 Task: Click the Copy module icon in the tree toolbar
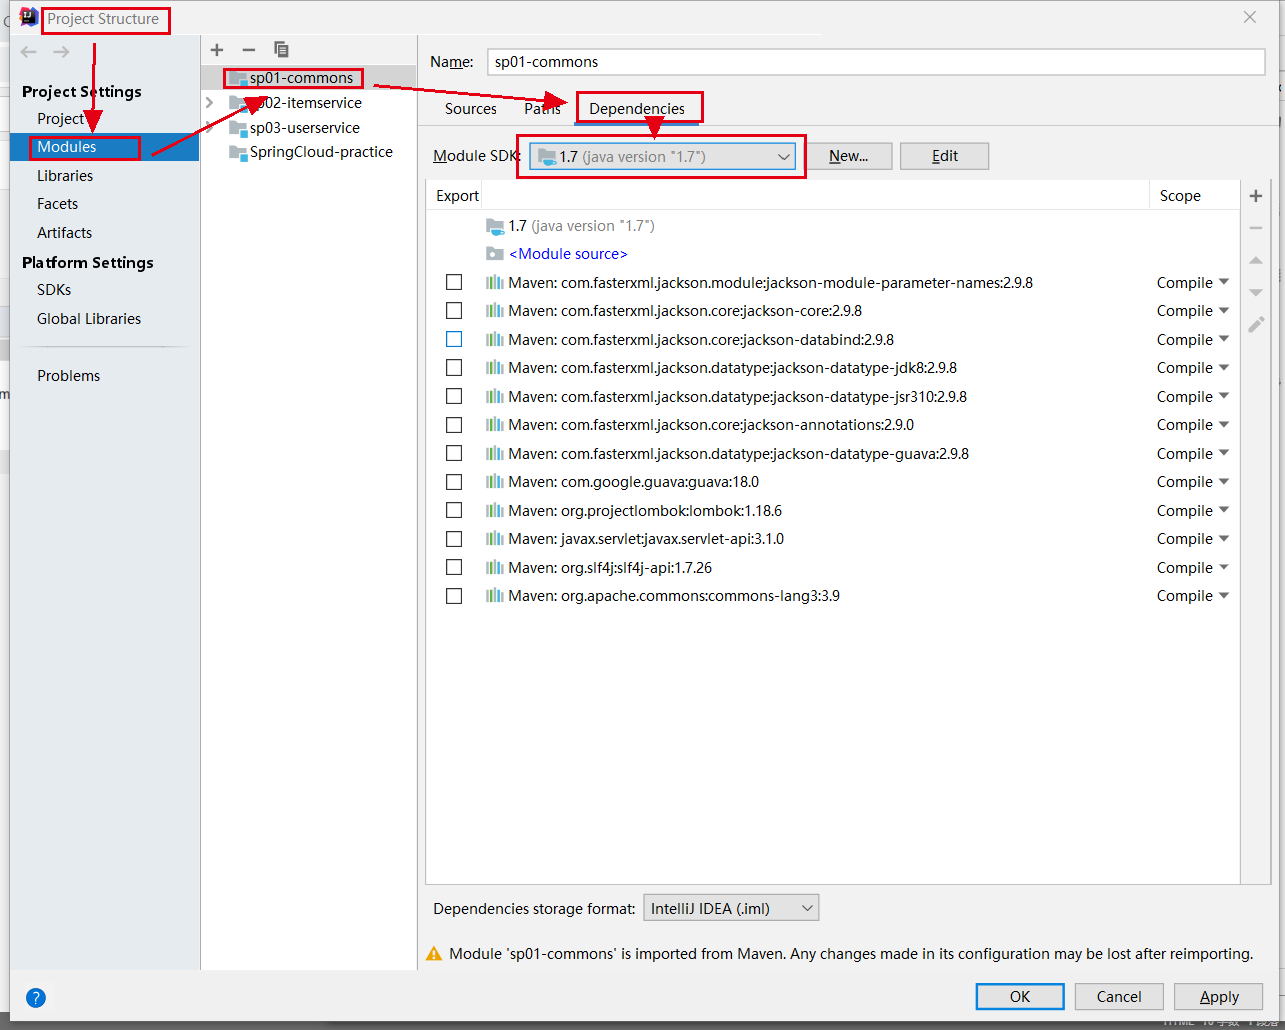click(281, 49)
